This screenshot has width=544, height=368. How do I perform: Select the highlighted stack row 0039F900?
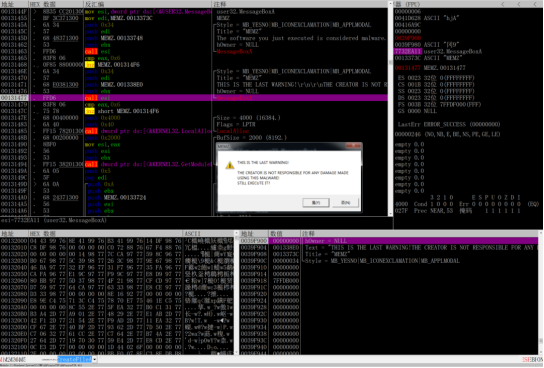(x=389, y=241)
